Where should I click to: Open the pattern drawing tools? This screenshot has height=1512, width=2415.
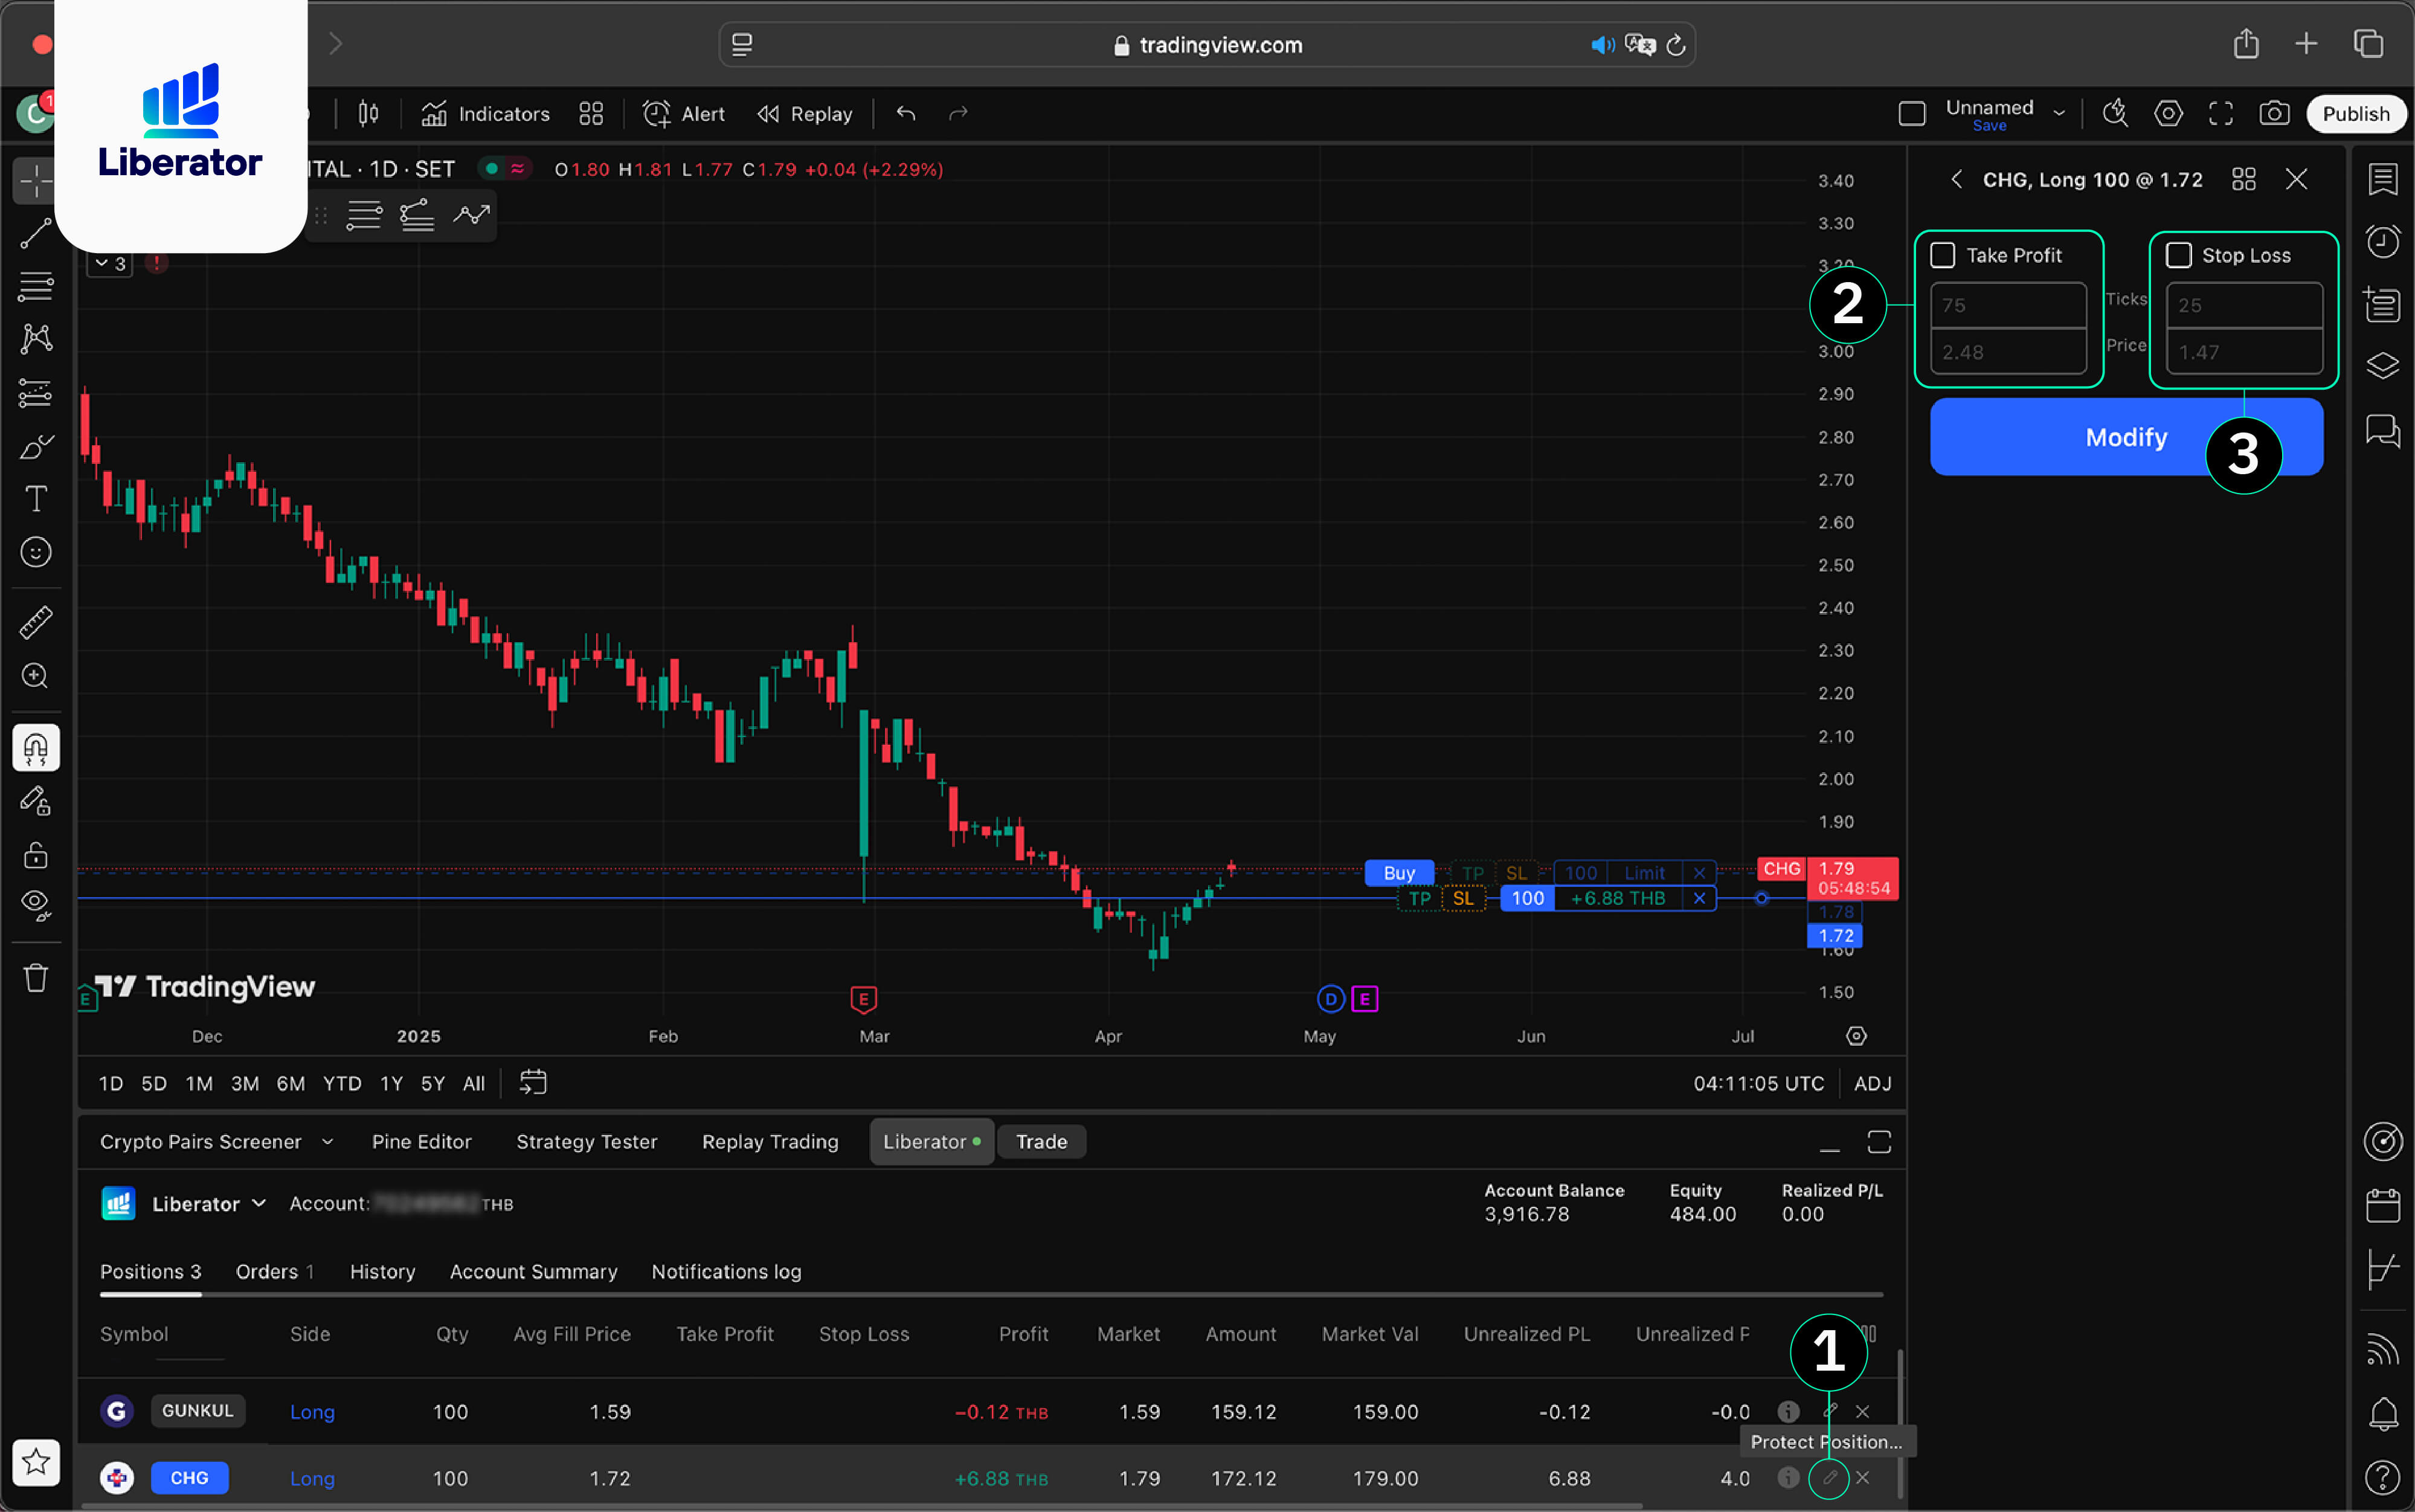coord(36,339)
